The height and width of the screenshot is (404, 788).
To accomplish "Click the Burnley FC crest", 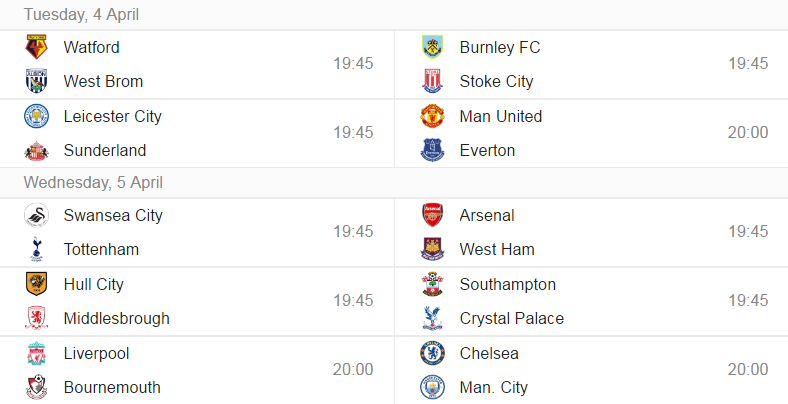I will coord(432,47).
